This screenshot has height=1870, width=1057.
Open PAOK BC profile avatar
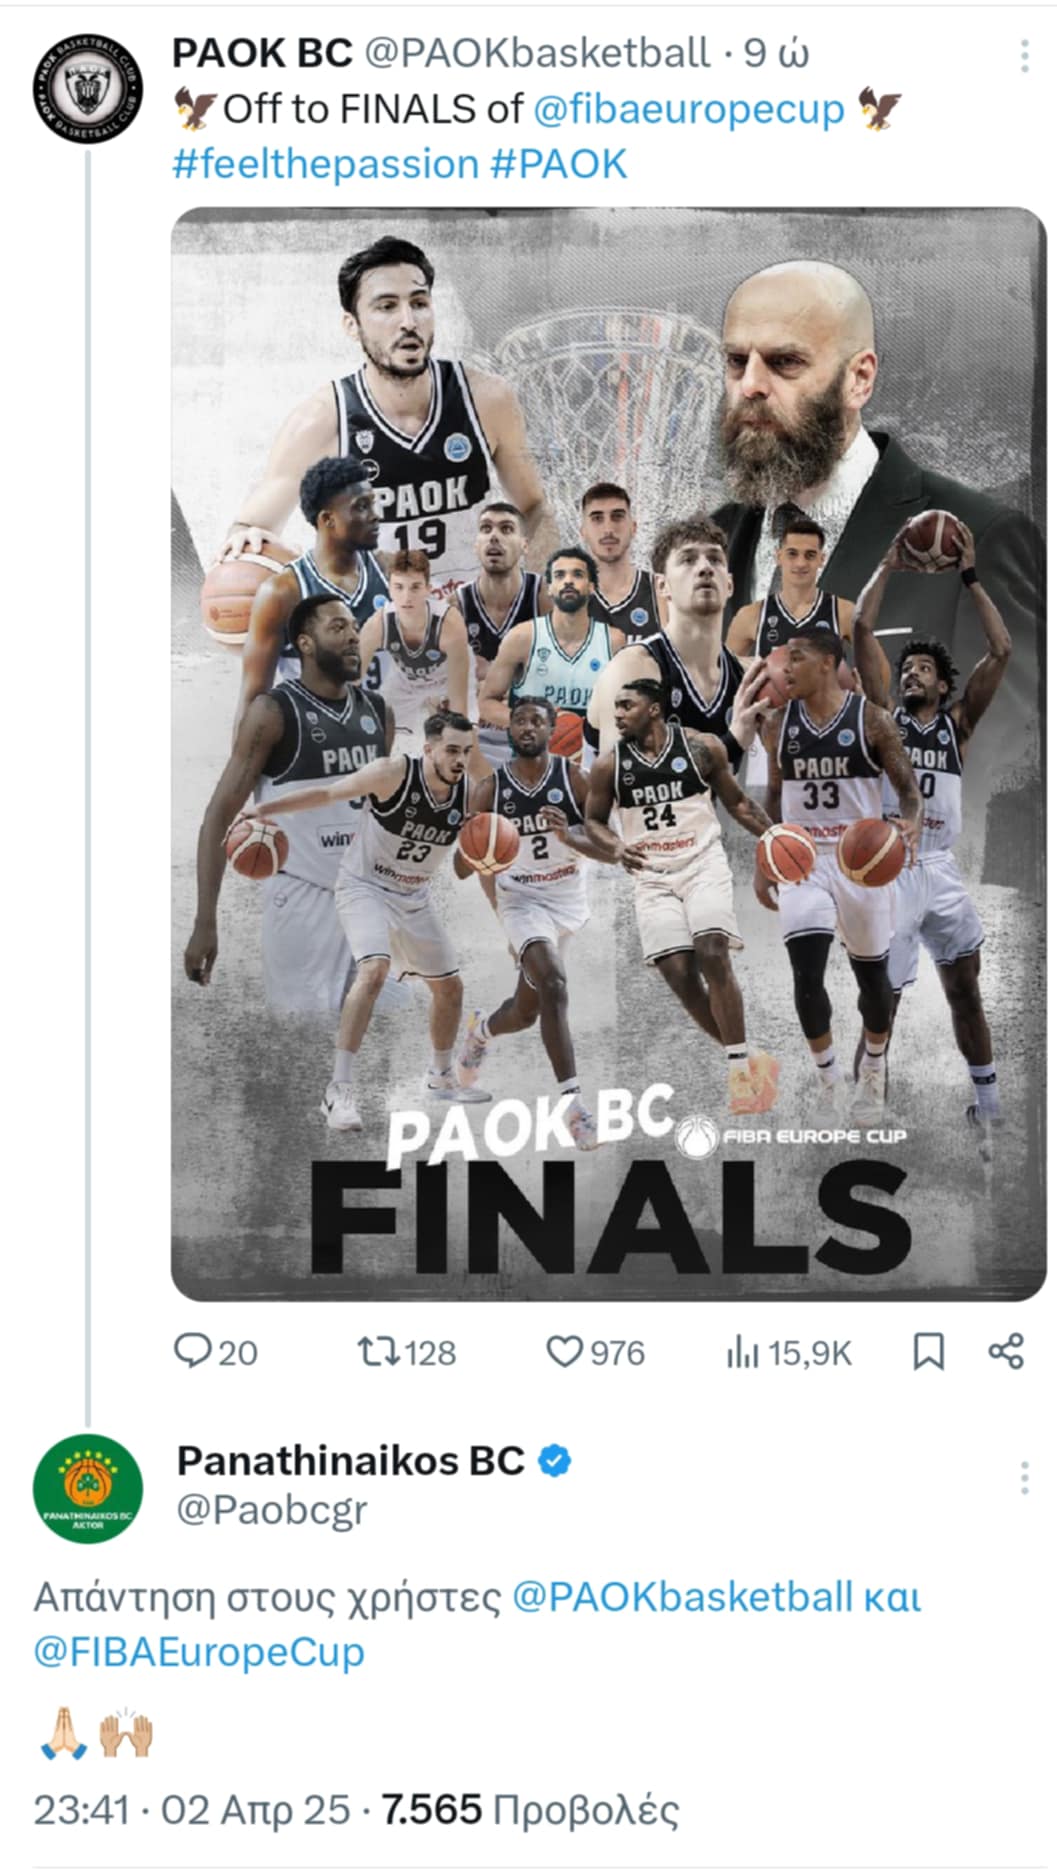[x=87, y=88]
